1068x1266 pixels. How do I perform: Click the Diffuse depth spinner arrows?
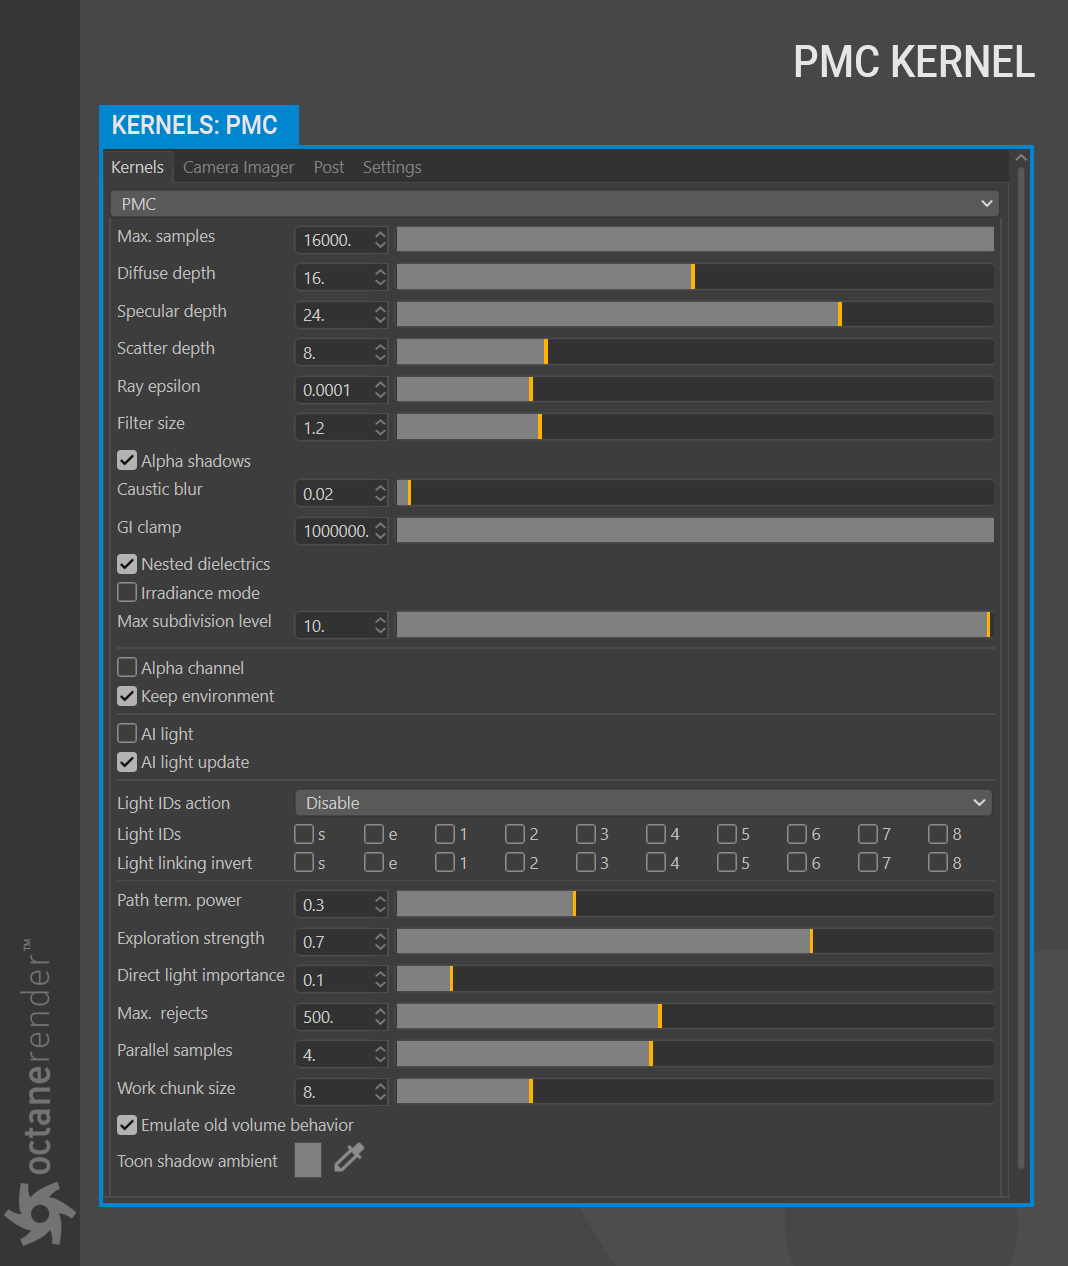[x=380, y=277]
